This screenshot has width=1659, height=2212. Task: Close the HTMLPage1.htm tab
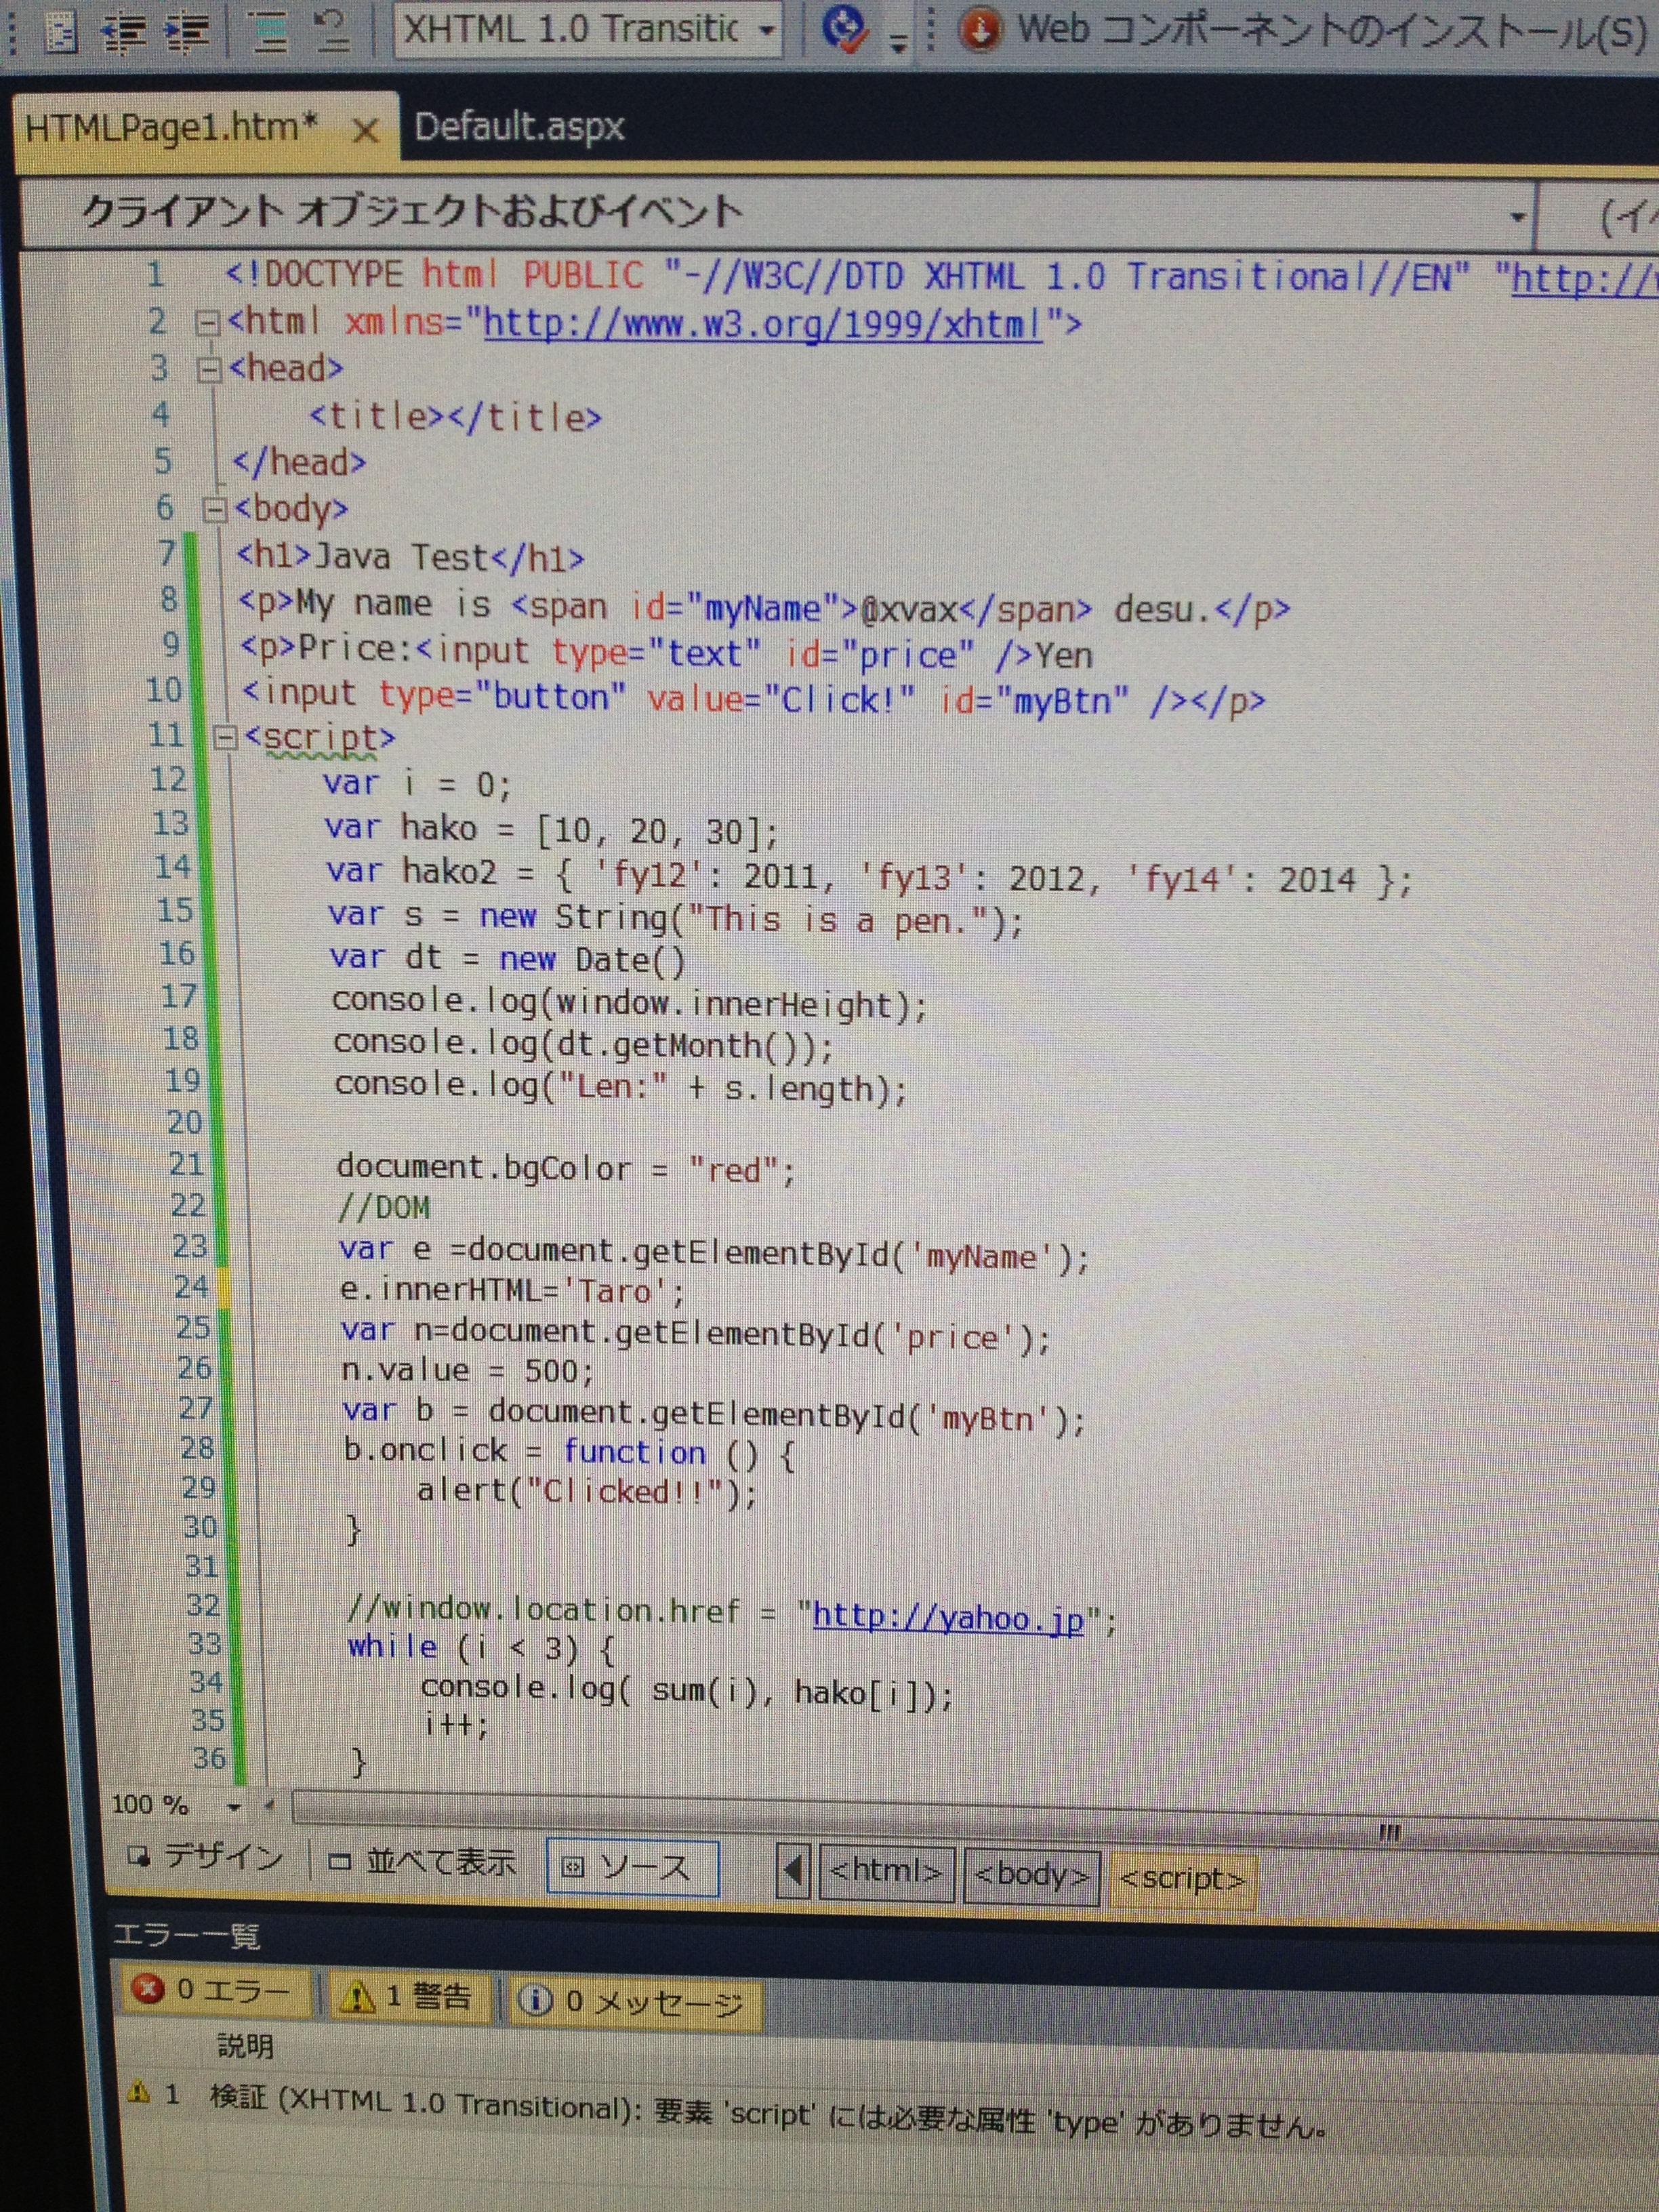pyautogui.click(x=366, y=131)
